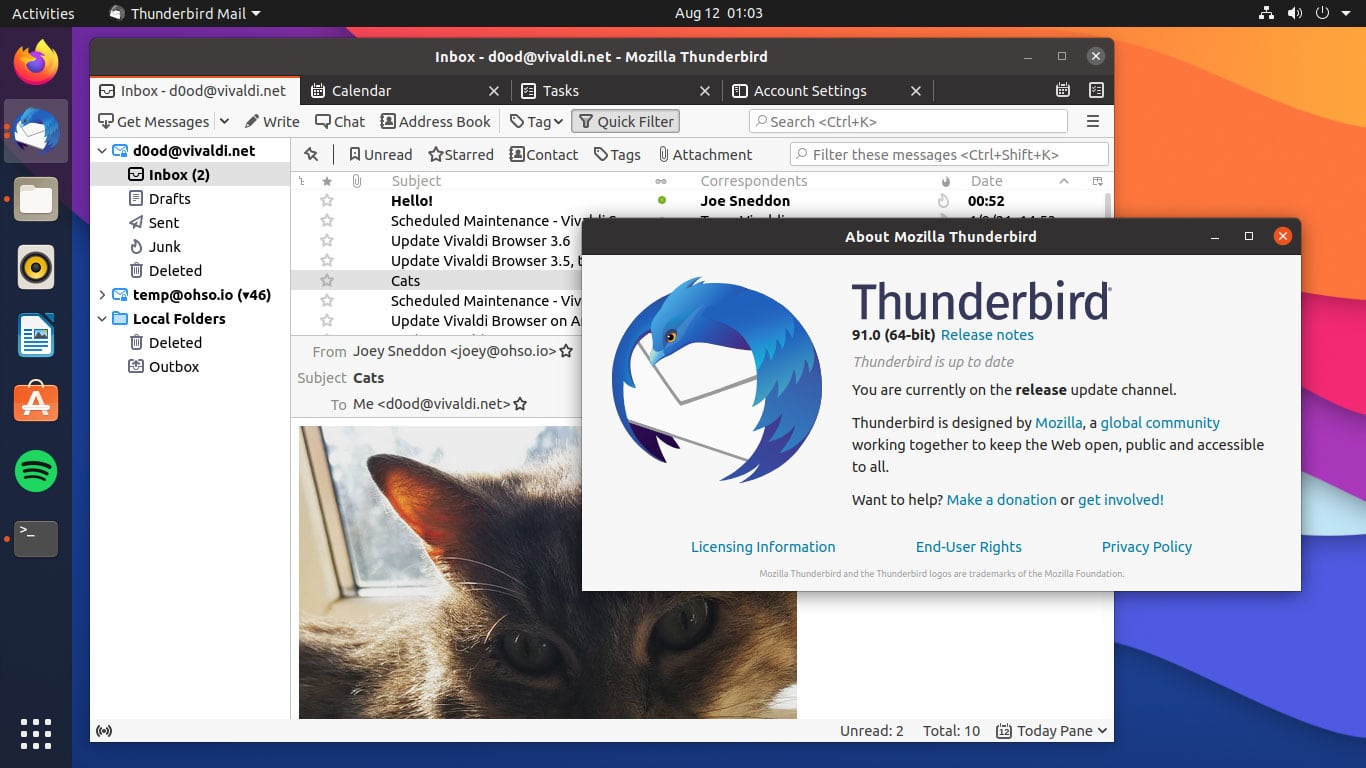The image size is (1366, 768).
Task: Select the Inbox - d0od@vivaldi.net tab
Action: (193, 90)
